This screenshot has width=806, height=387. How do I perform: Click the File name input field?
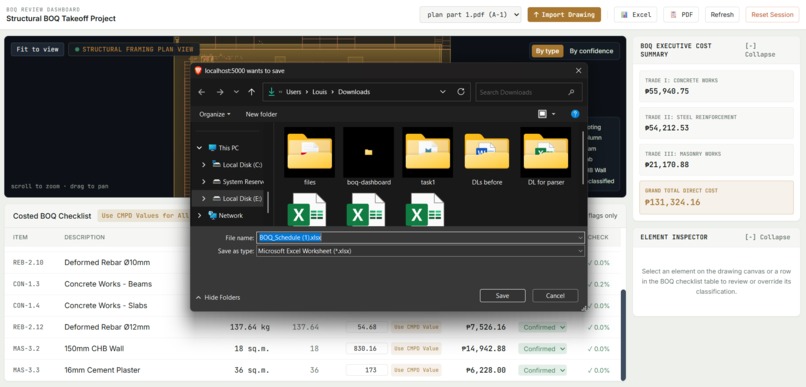click(420, 237)
